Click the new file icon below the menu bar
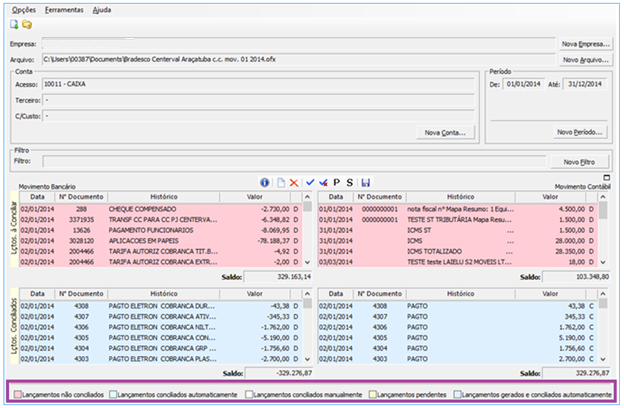The image size is (624, 408). pos(14,24)
